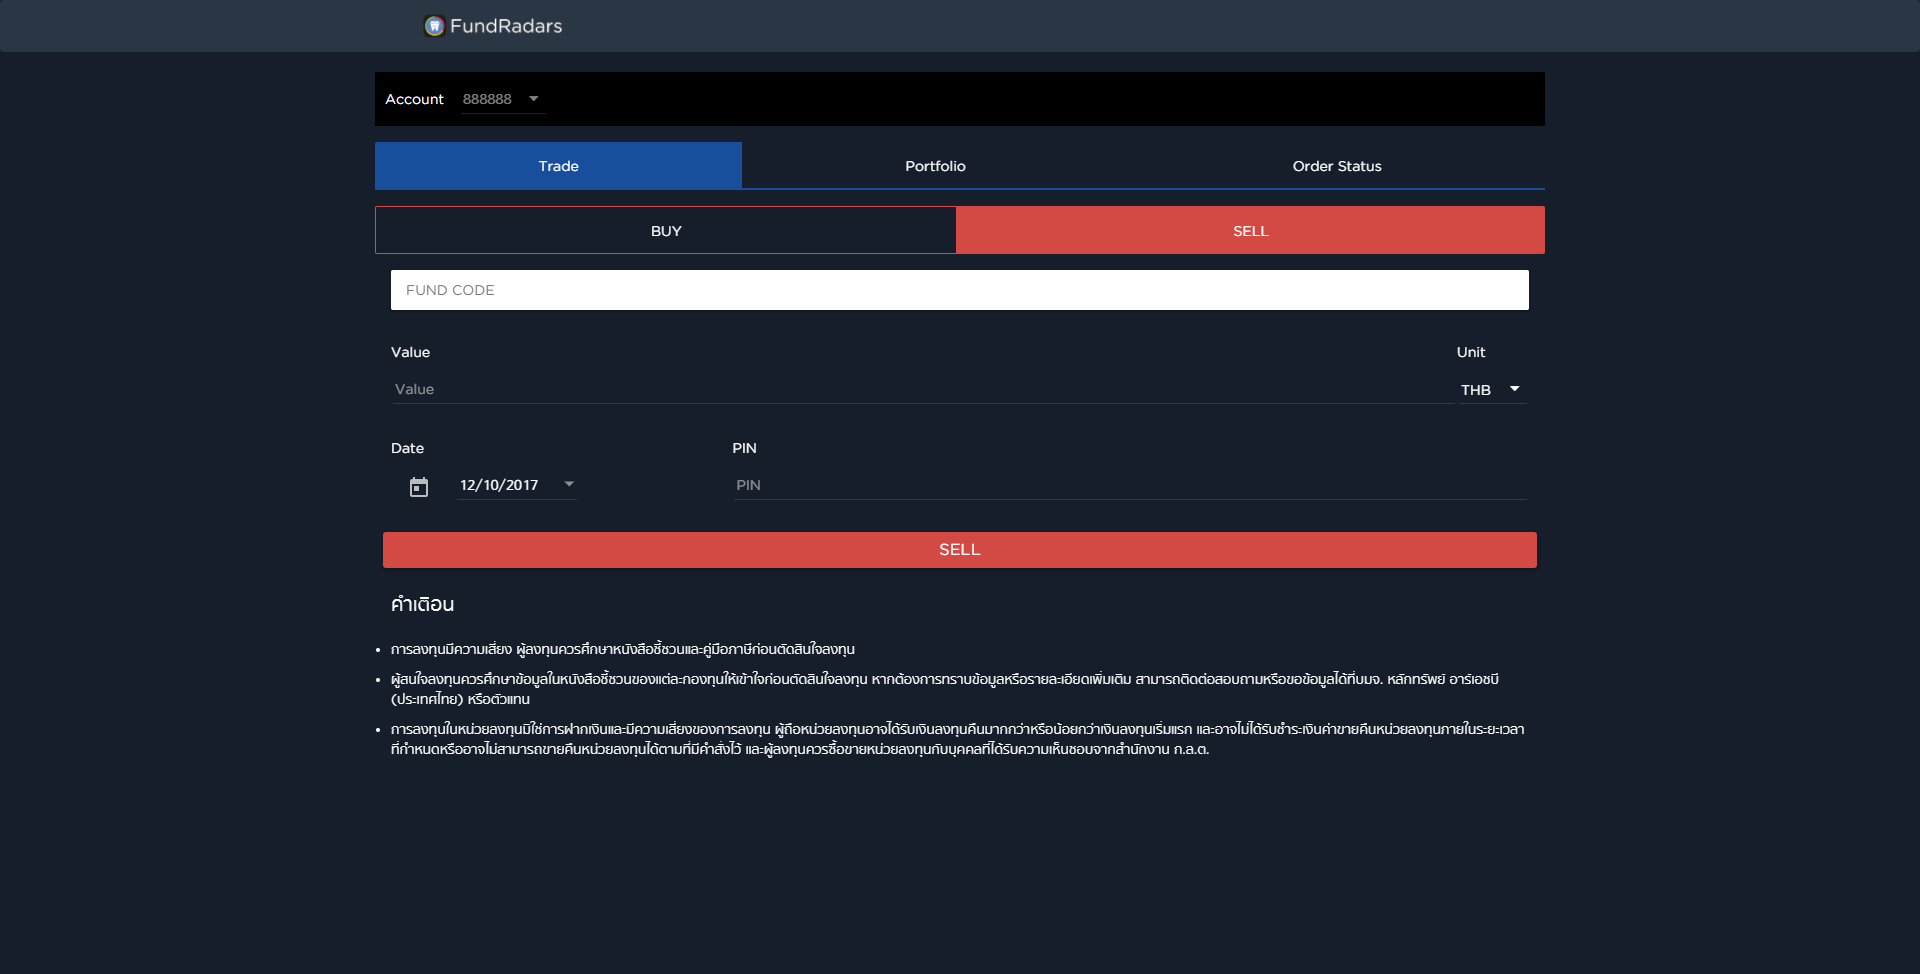This screenshot has height=974, width=1920.
Task: Open the Unit THB dropdown
Action: tap(1491, 390)
